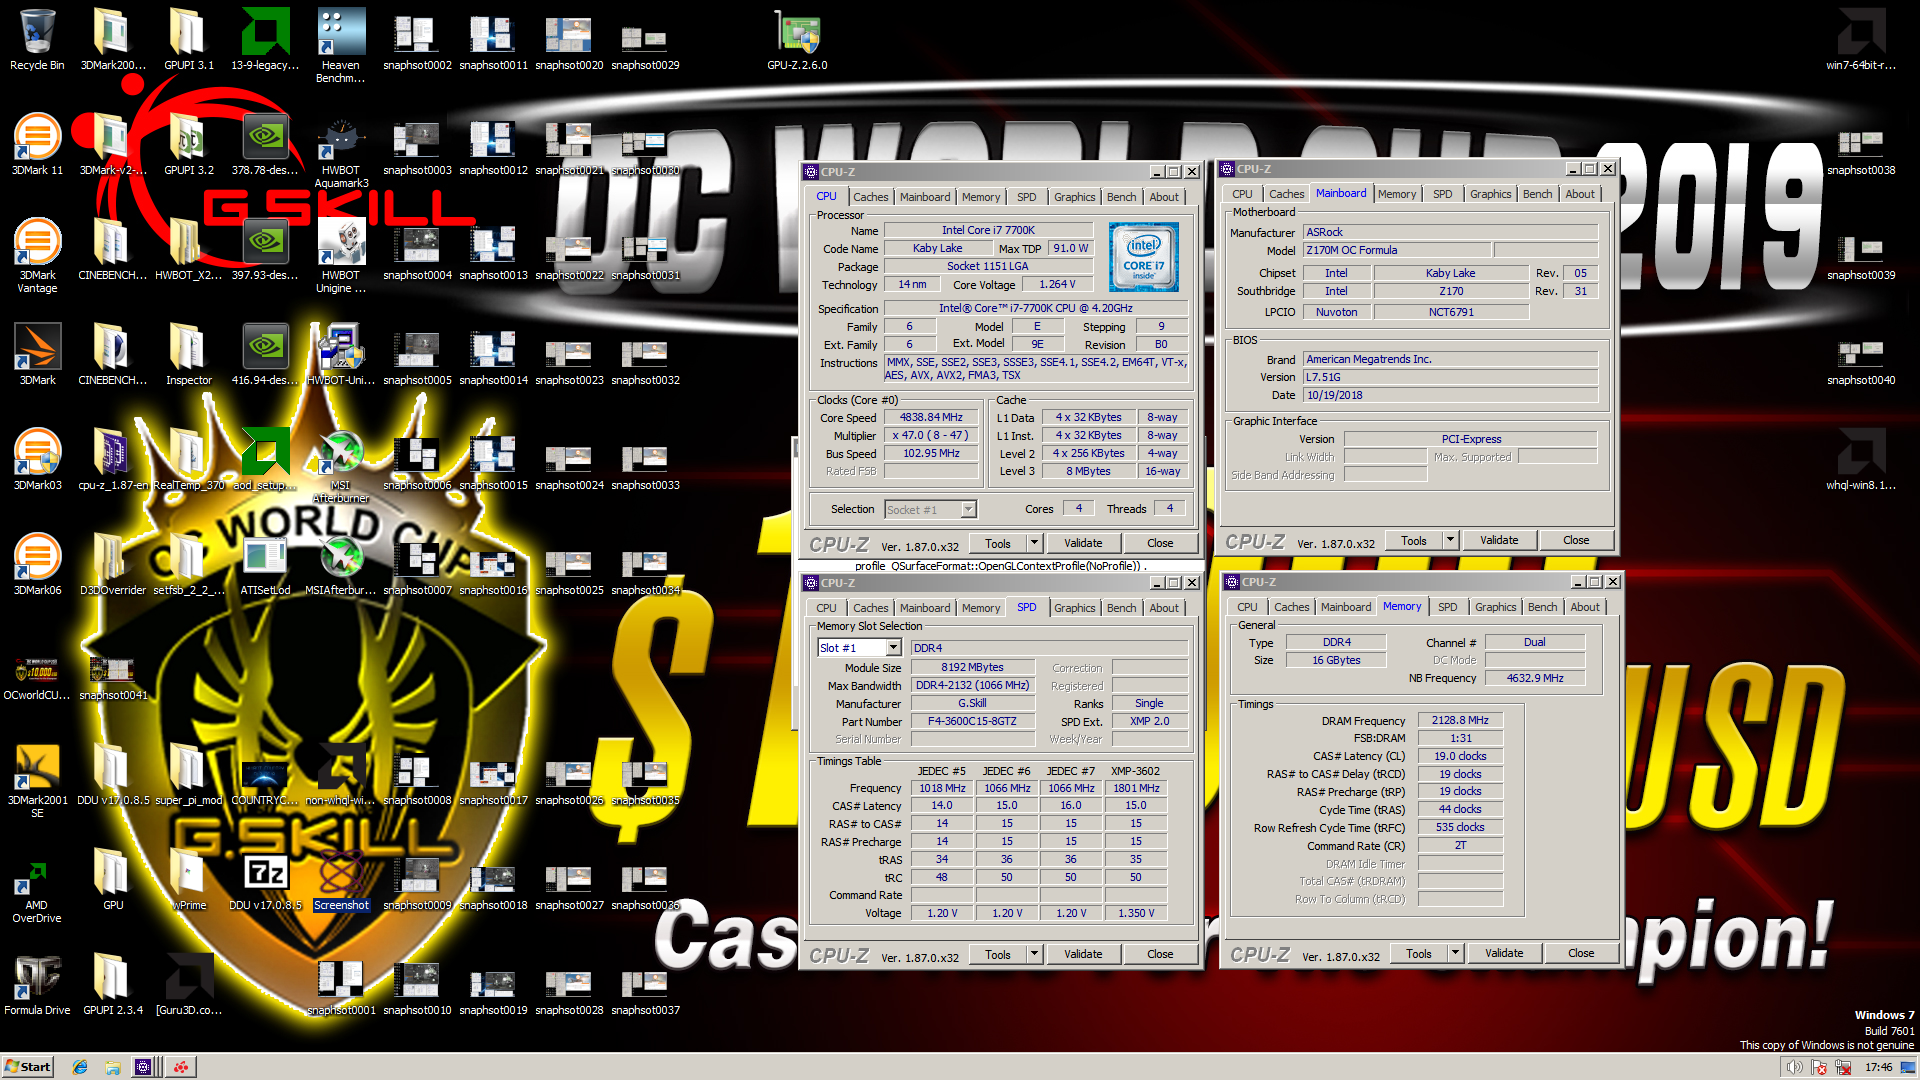The image size is (1920, 1080).
Task: Click the BIOS Version L7.51G field
Action: click(x=1450, y=377)
